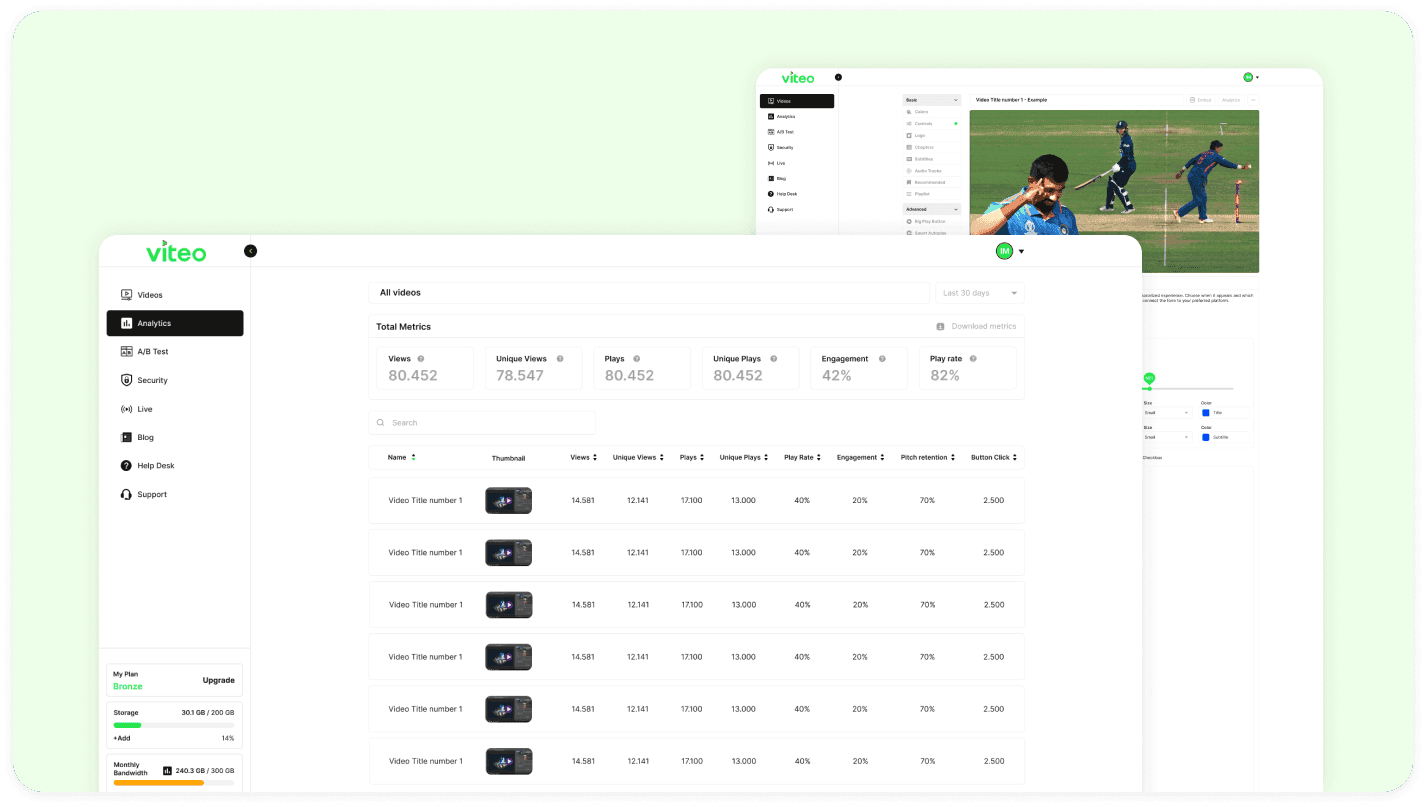This screenshot has width=1426, height=807.
Task: Click the Security shield icon in sidebar
Action: tap(126, 381)
